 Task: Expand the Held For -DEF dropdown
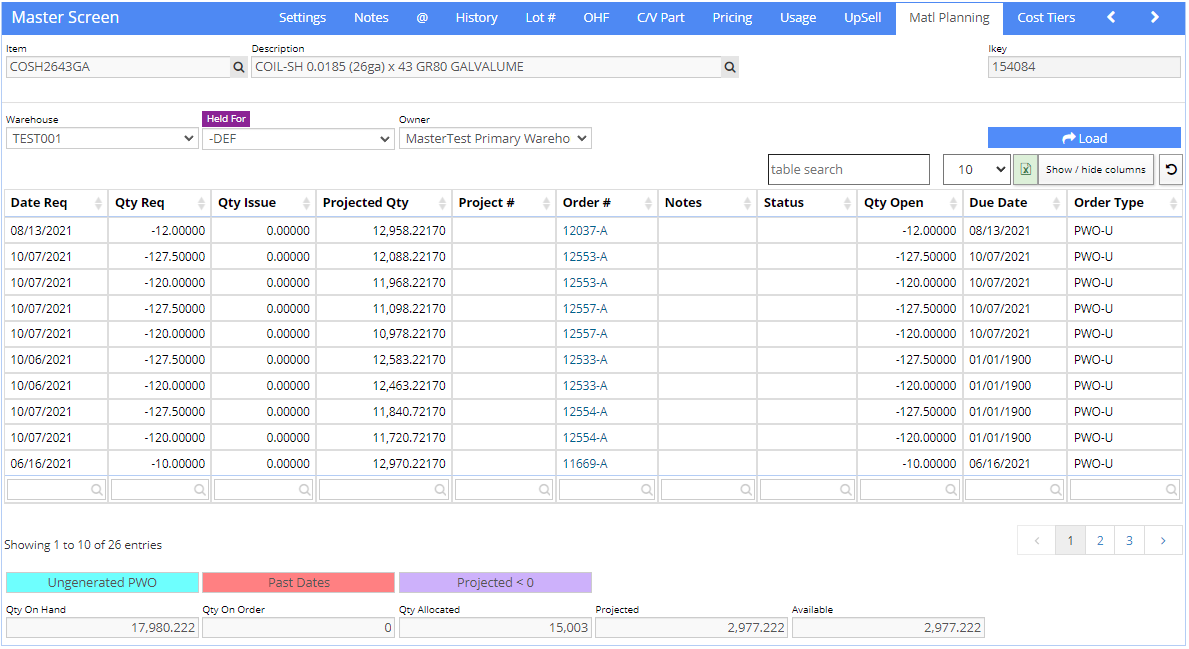tap(298, 139)
